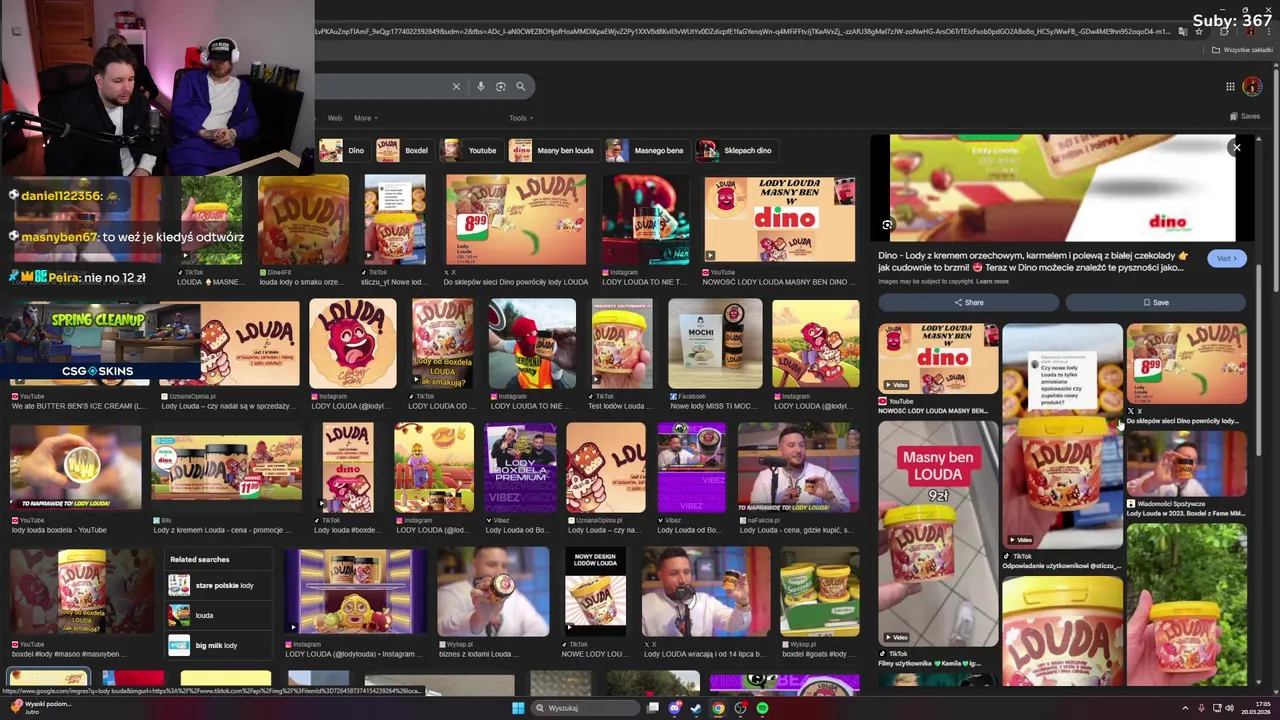Open Nowość Lody Louda YouTube related image
The height and width of the screenshot is (720, 1280).
point(938,359)
